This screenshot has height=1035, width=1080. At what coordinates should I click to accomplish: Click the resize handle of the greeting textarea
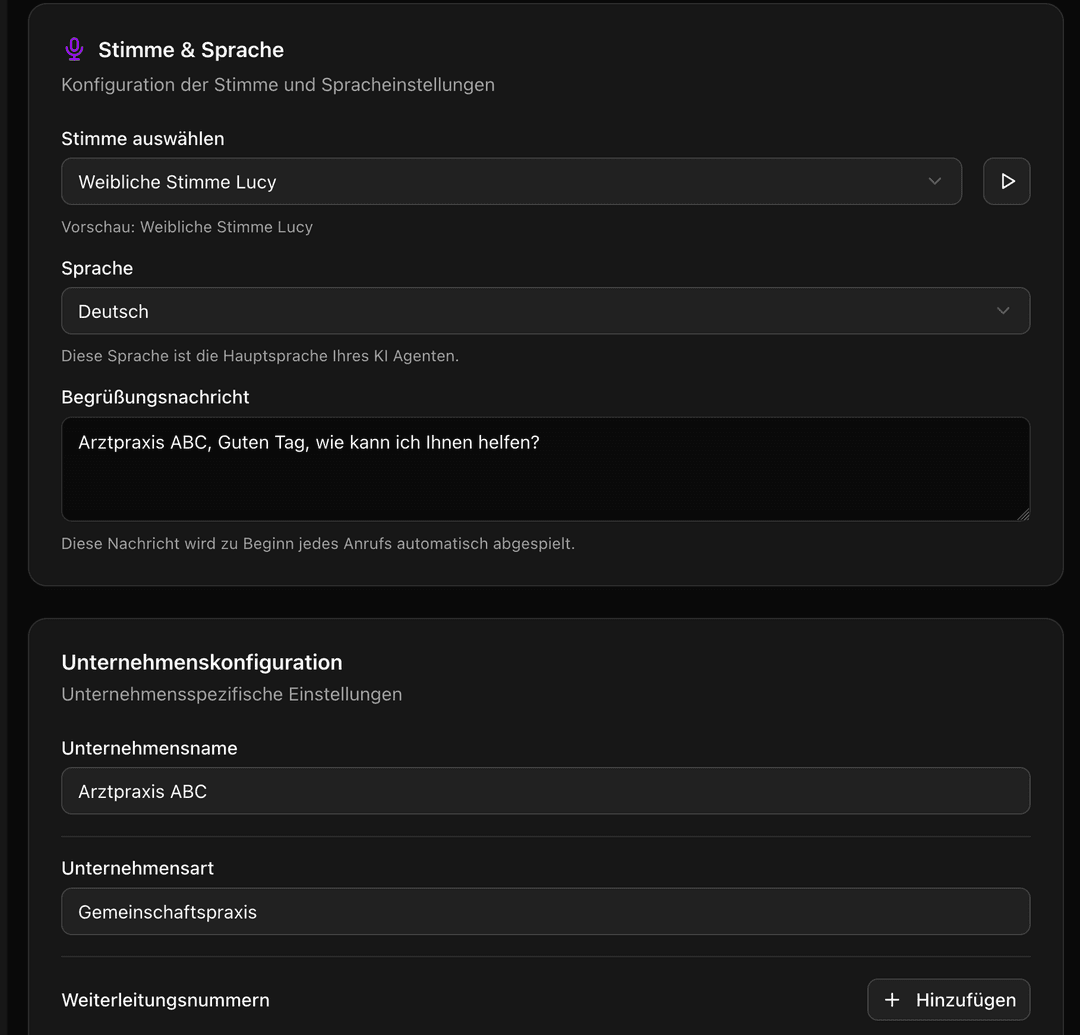(x=1023, y=515)
